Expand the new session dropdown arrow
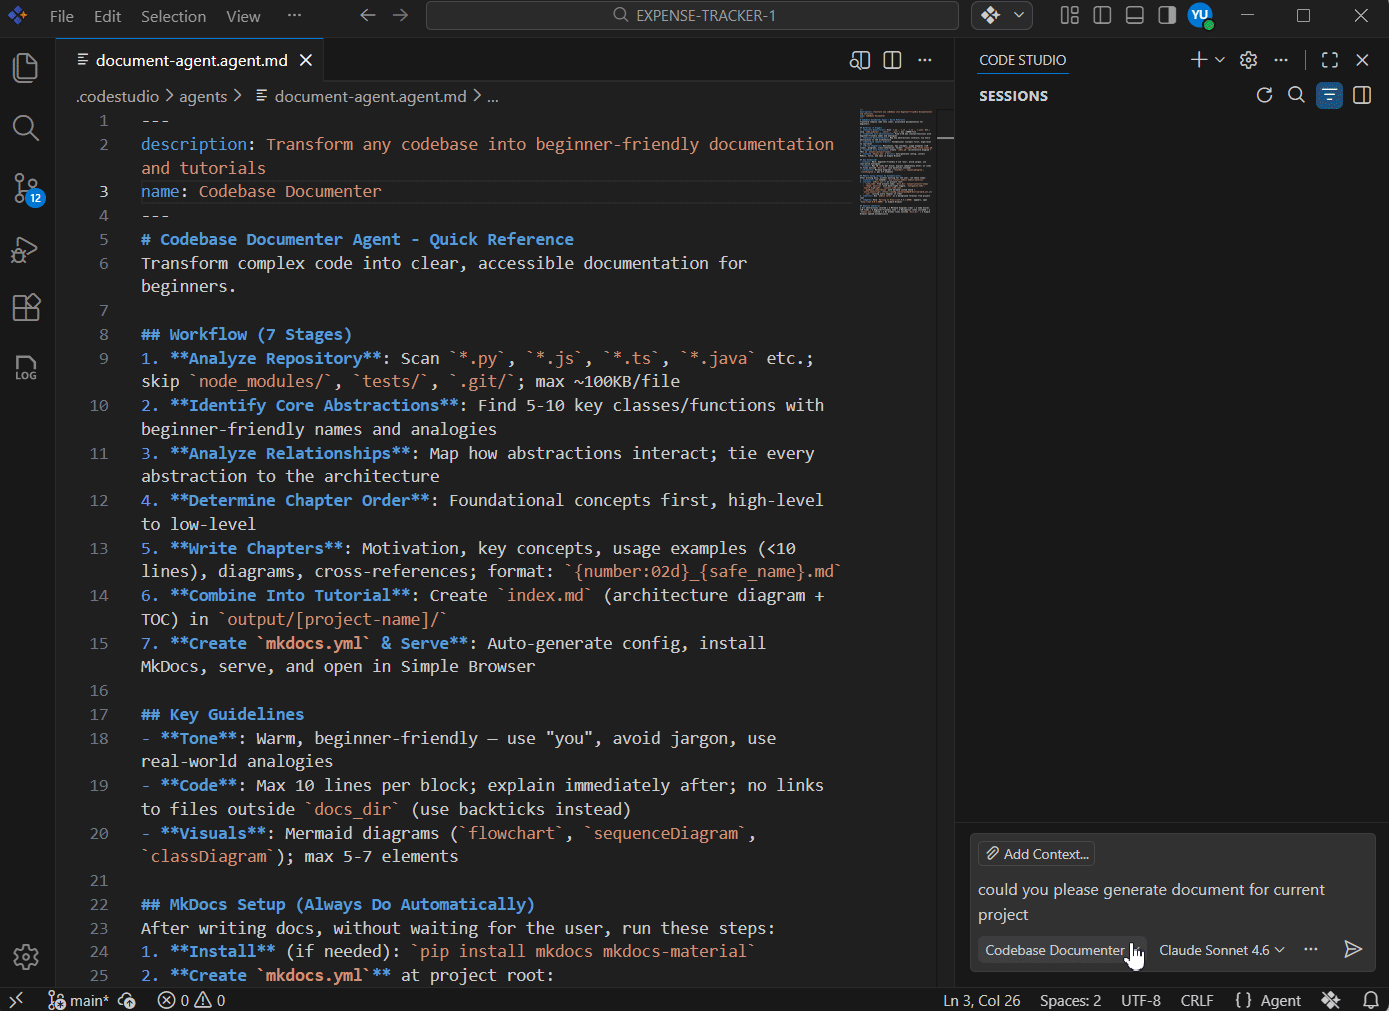 pos(1220,60)
